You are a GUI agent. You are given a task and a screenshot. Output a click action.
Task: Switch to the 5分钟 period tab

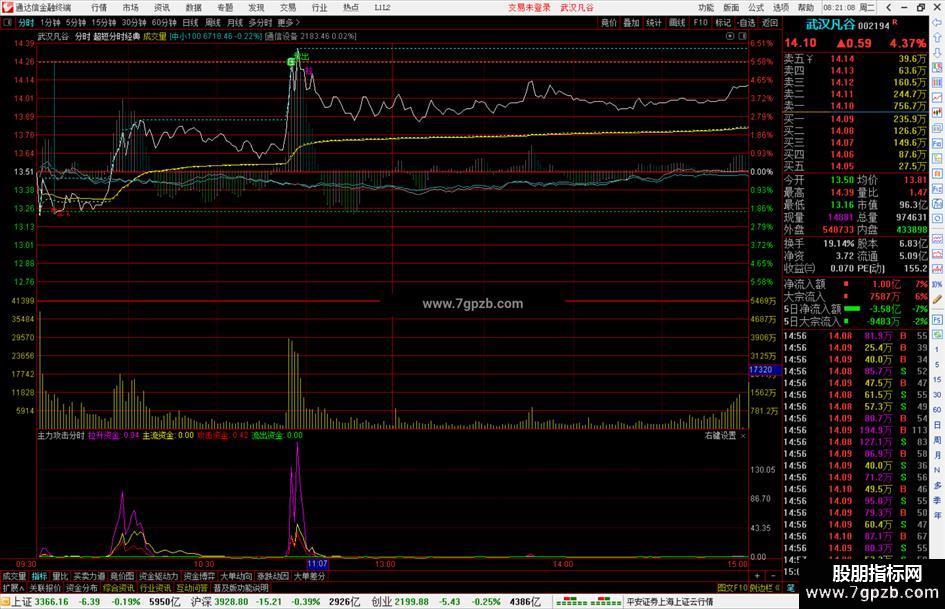76,23
